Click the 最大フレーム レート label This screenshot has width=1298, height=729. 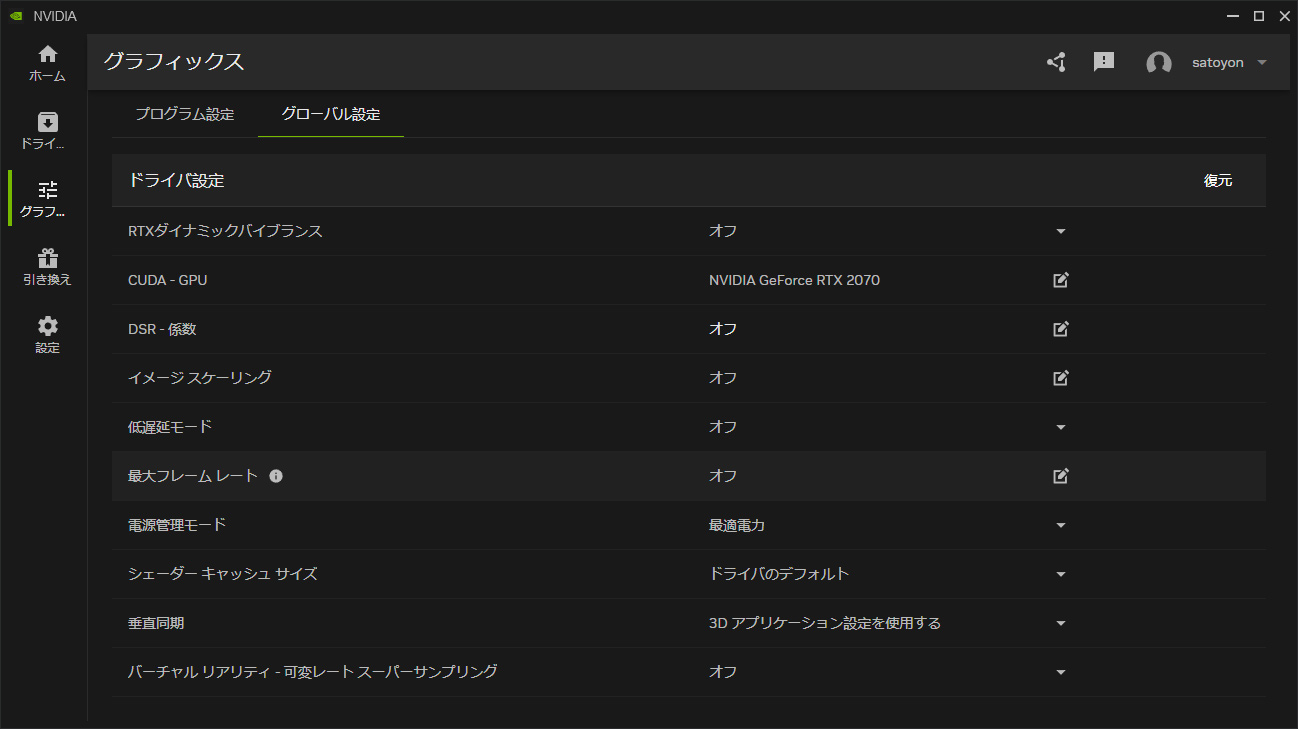(194, 476)
